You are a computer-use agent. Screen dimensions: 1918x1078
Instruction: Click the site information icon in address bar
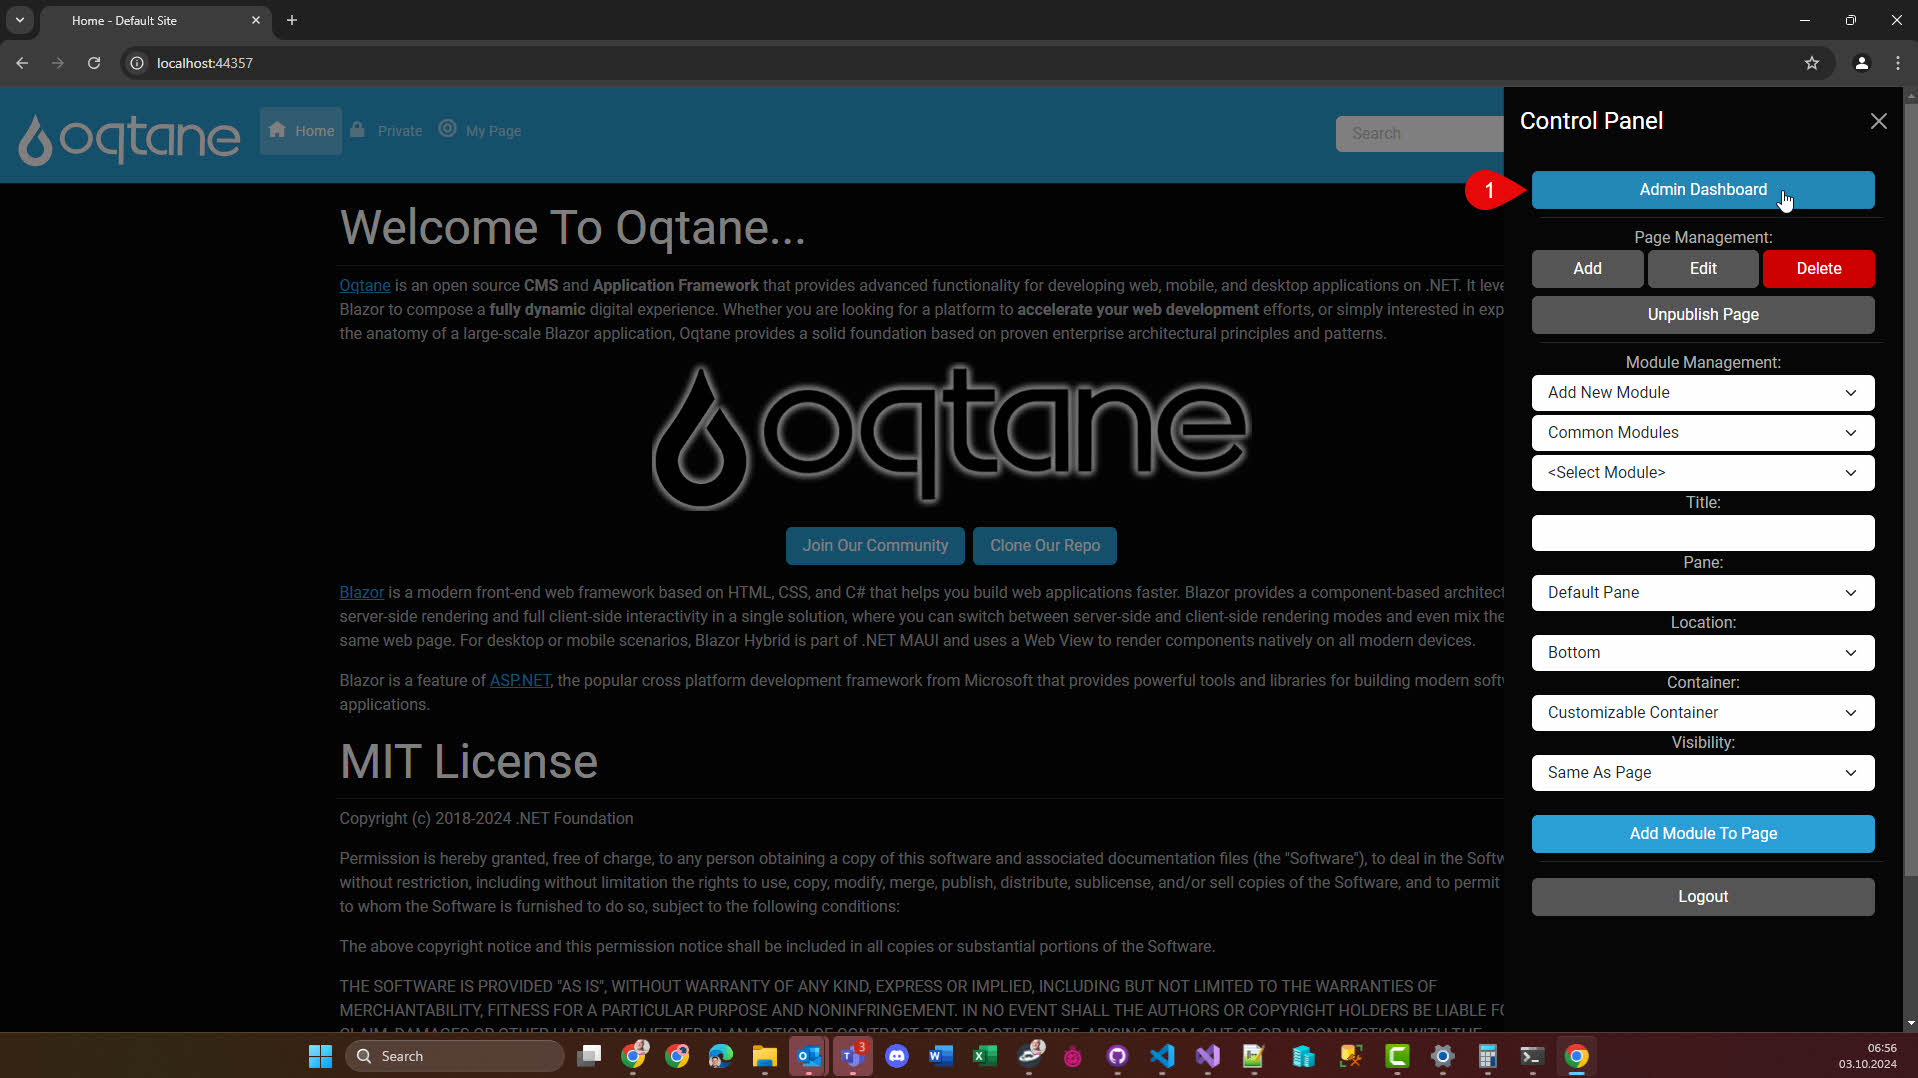137,63
